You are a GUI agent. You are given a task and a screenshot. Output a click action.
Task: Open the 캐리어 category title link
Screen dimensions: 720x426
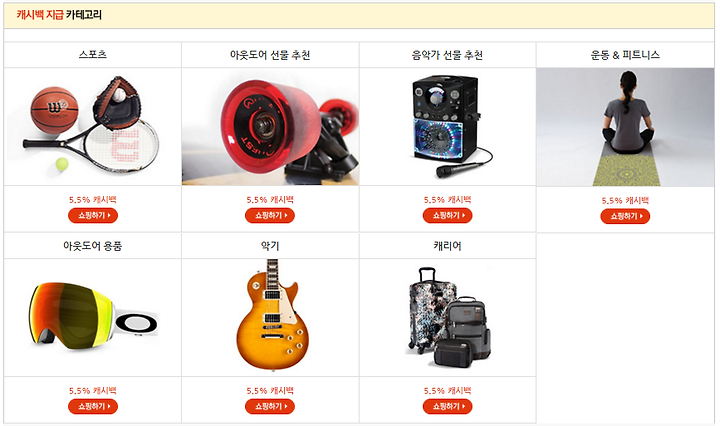pos(448,246)
